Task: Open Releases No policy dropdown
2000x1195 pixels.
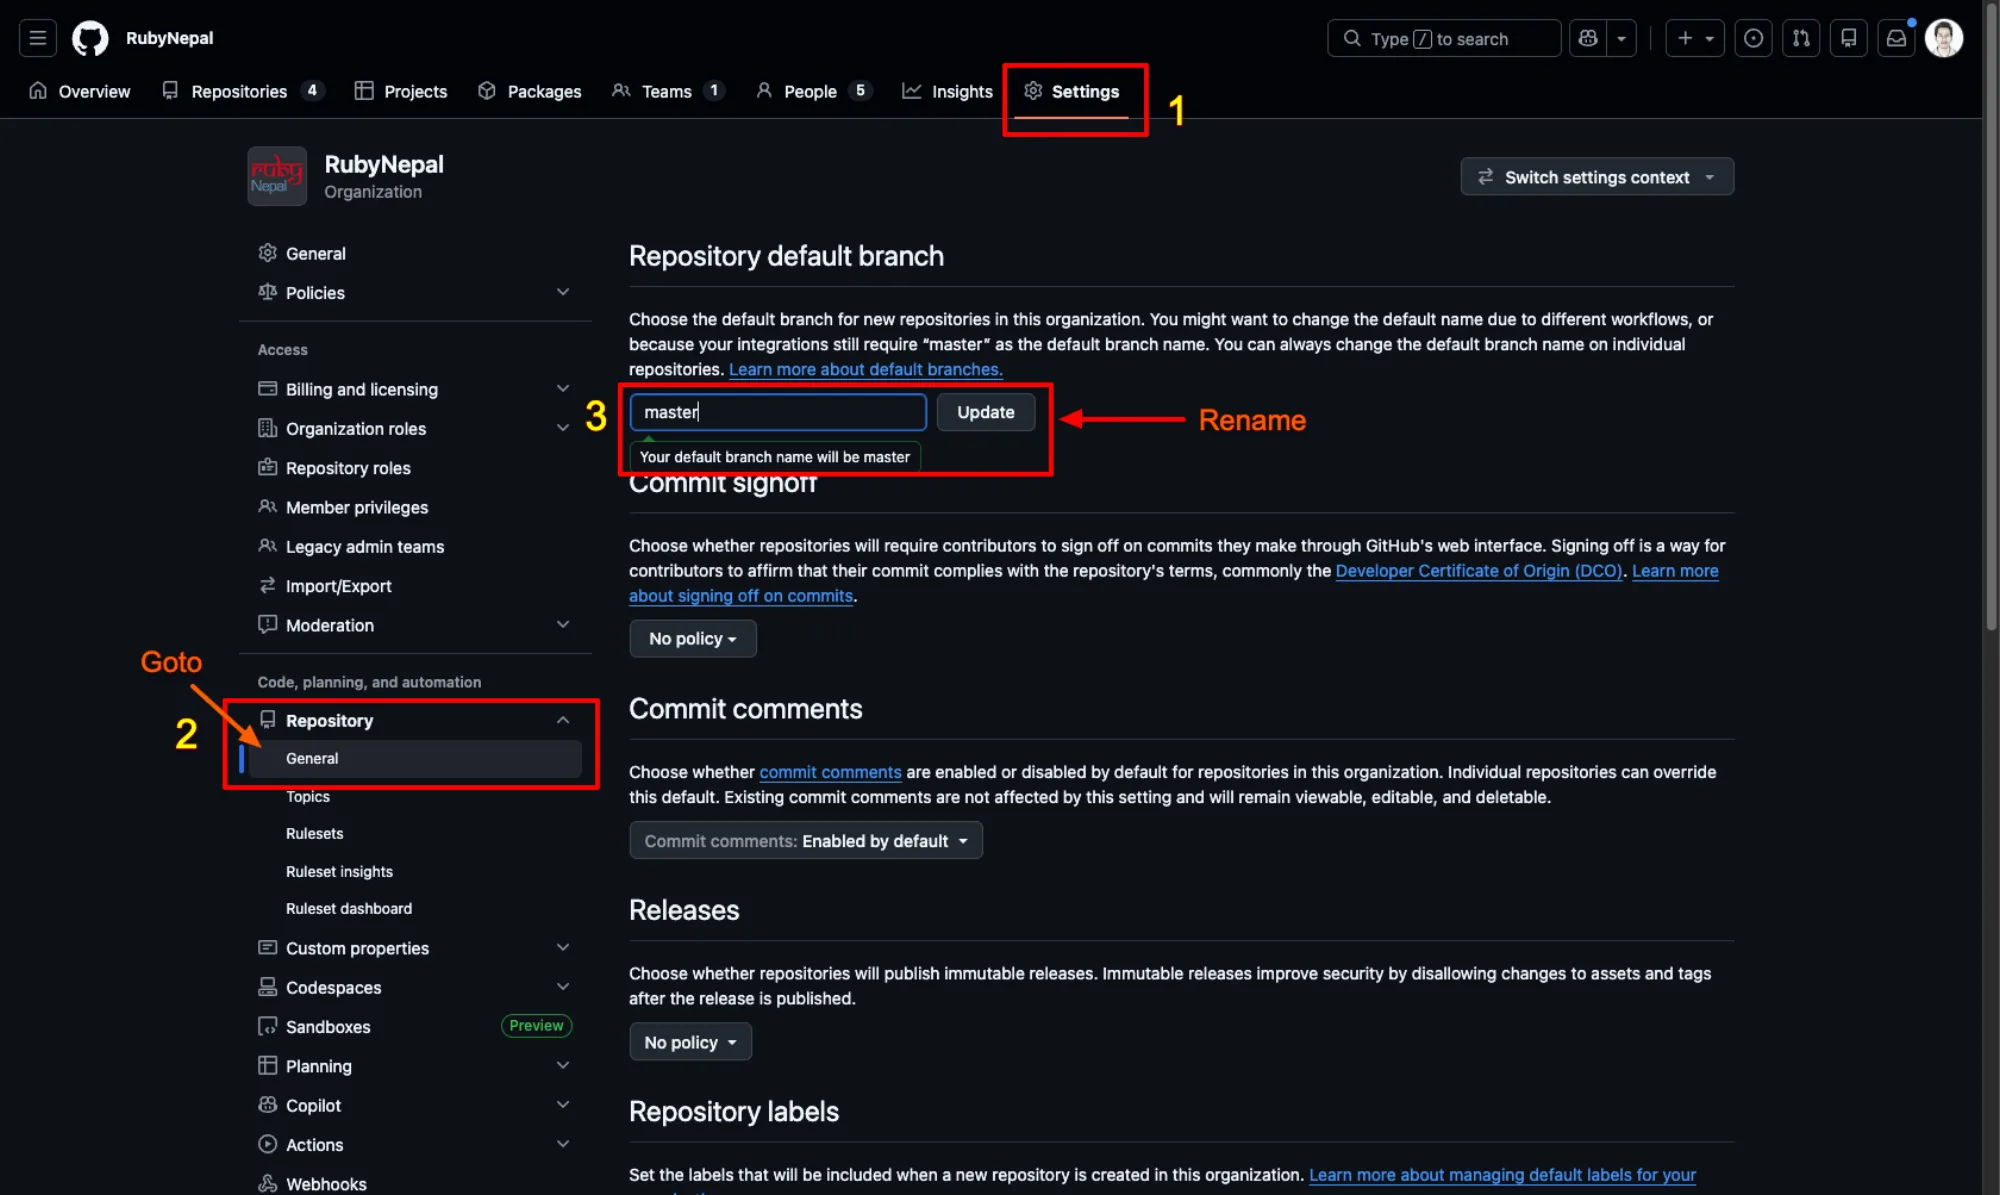Action: [690, 1042]
